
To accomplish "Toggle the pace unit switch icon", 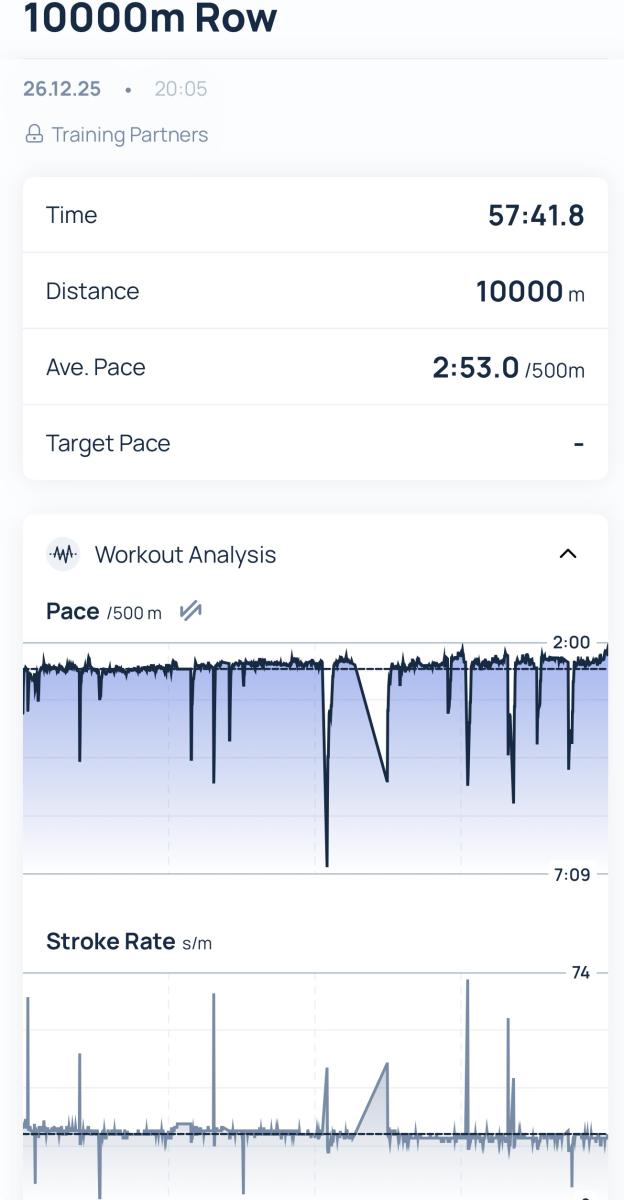I will pyautogui.click(x=190, y=611).
